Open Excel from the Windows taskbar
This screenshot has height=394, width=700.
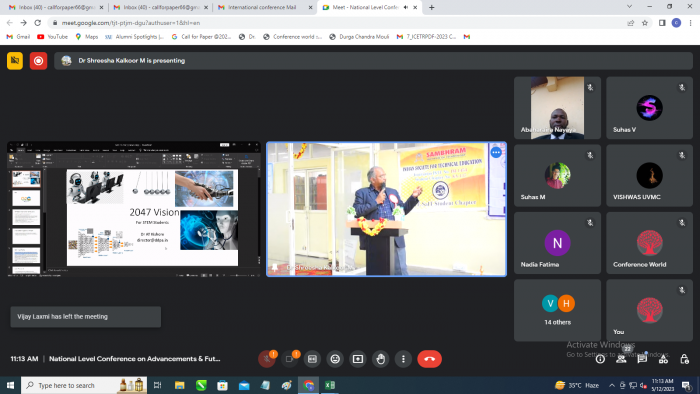tap(330, 385)
